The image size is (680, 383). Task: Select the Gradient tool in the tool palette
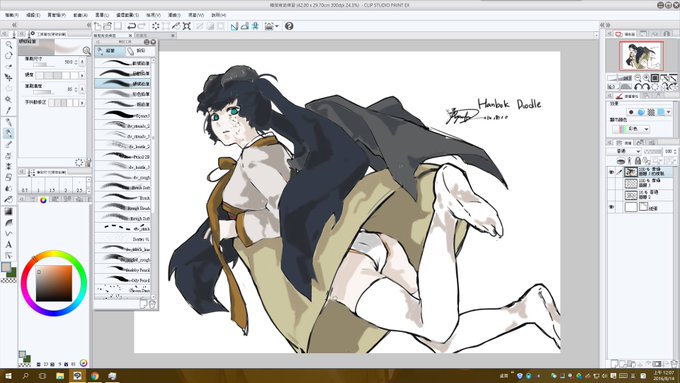pyautogui.click(x=8, y=211)
